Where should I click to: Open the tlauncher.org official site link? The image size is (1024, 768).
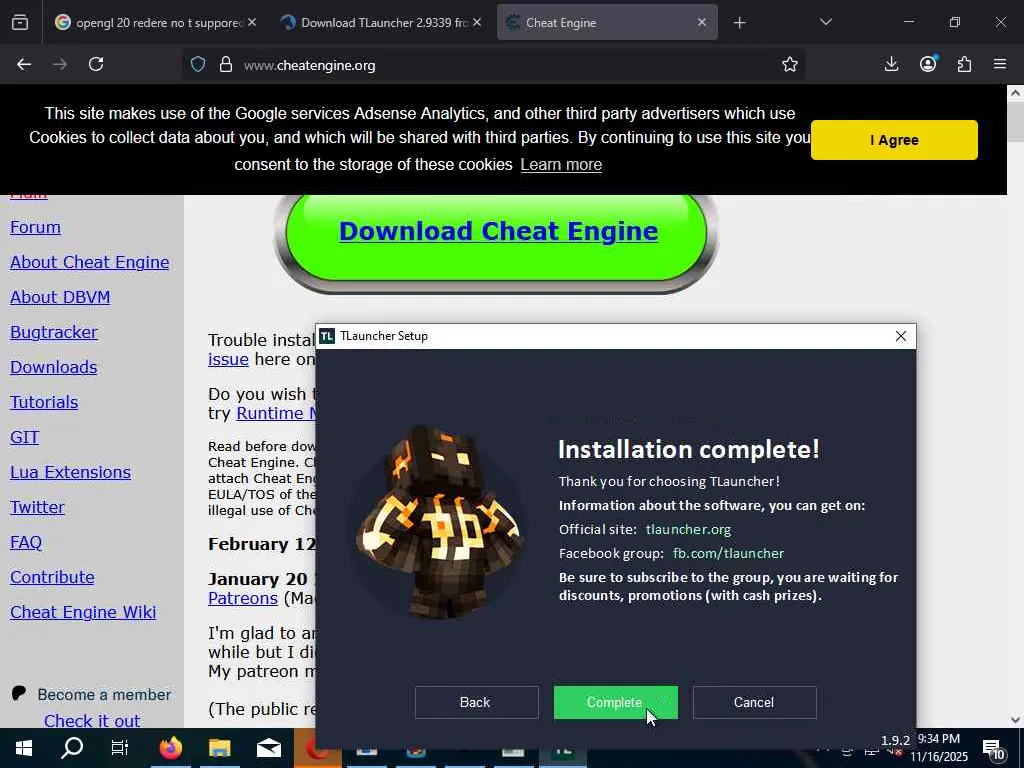688,529
